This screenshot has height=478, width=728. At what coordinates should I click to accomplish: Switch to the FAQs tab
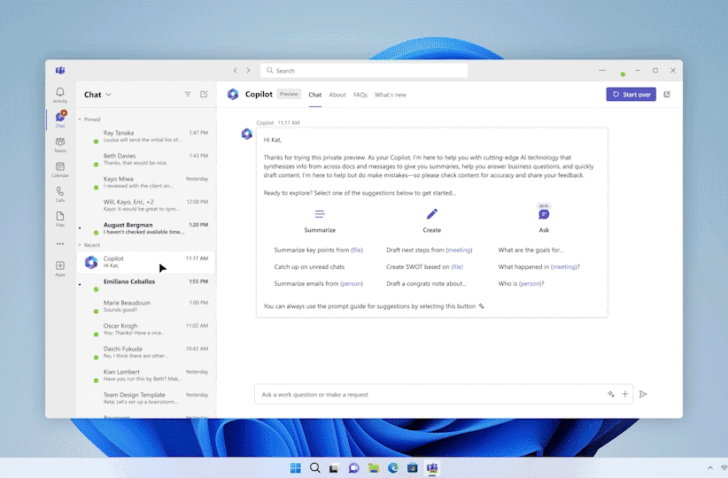[x=360, y=95]
